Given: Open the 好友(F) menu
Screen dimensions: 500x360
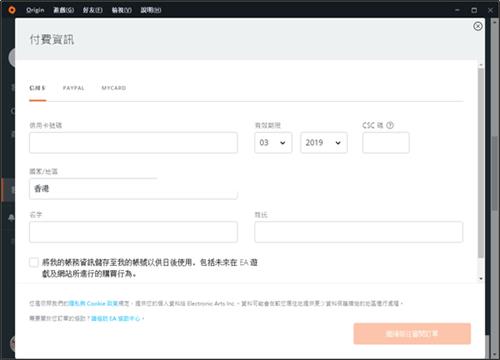Looking at the screenshot, I should point(93,10).
